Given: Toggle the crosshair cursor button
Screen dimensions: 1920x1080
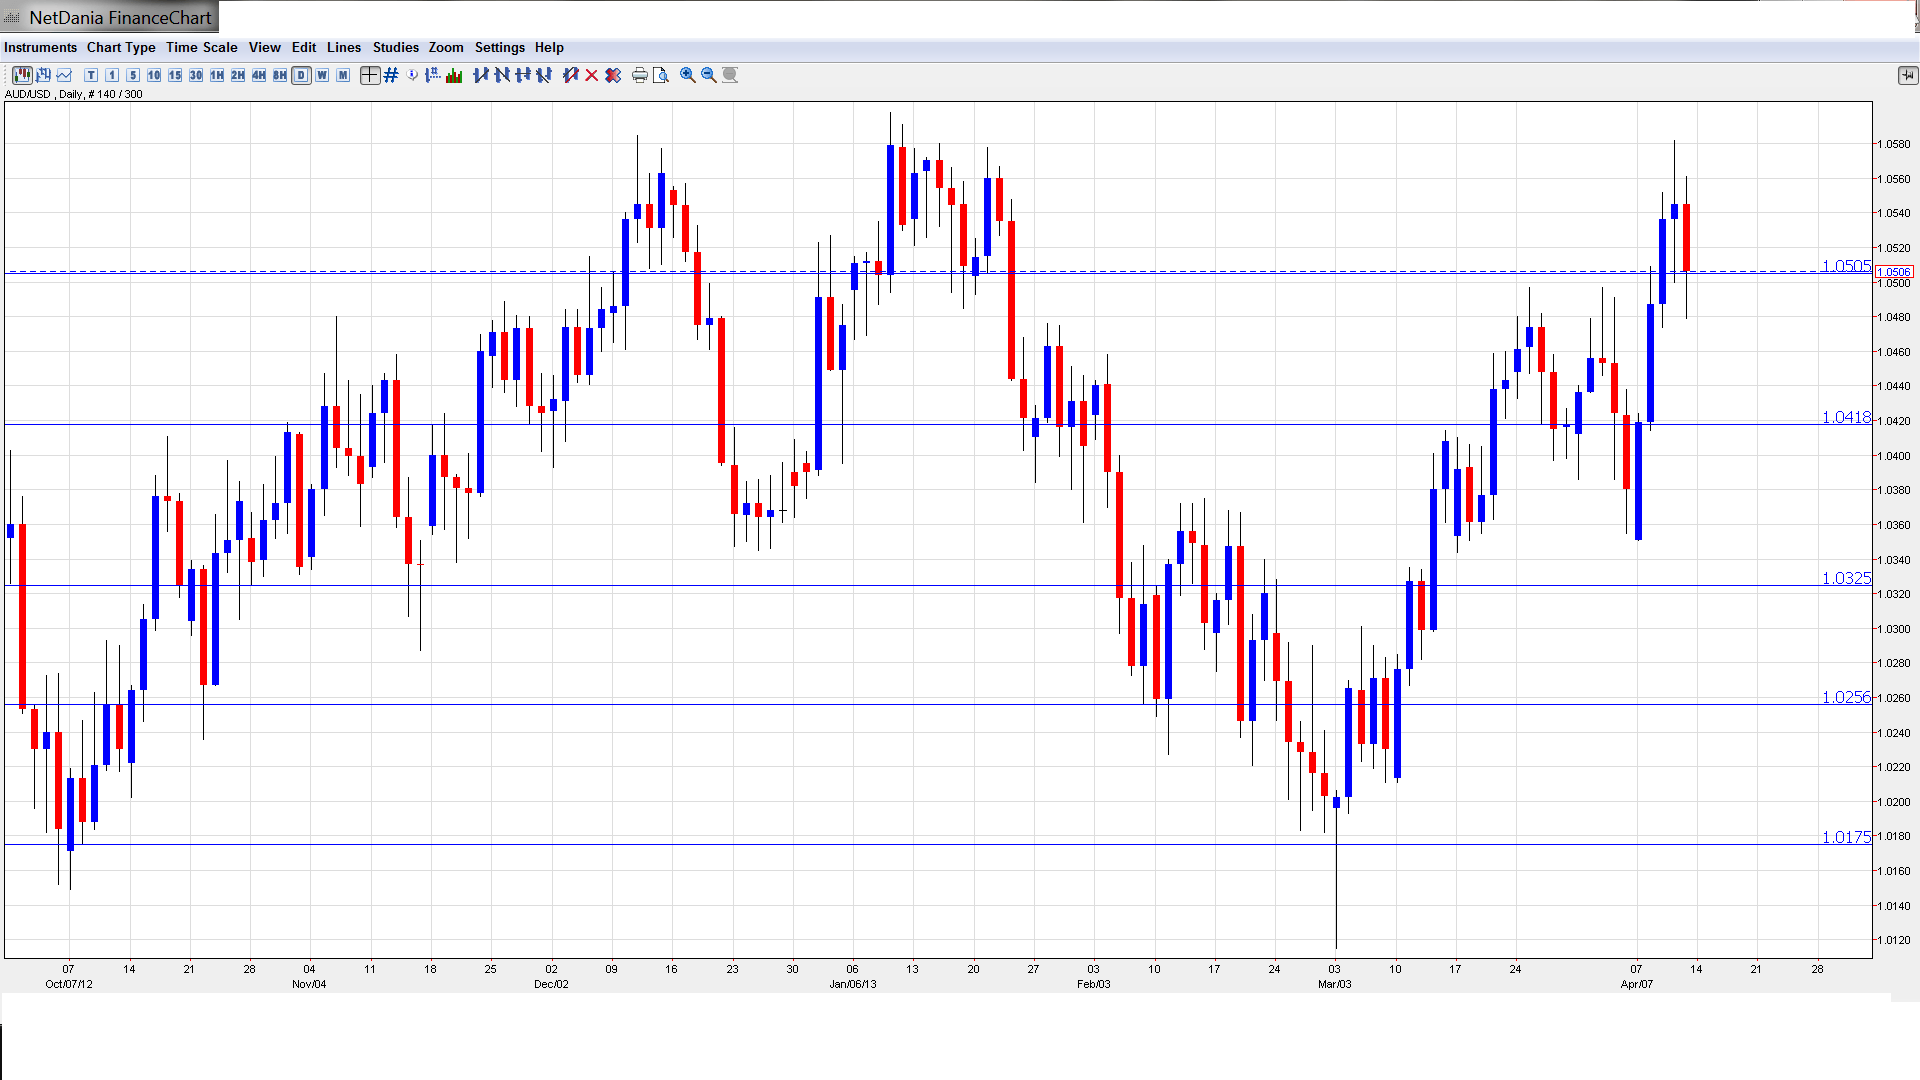Looking at the screenshot, I should 370,75.
